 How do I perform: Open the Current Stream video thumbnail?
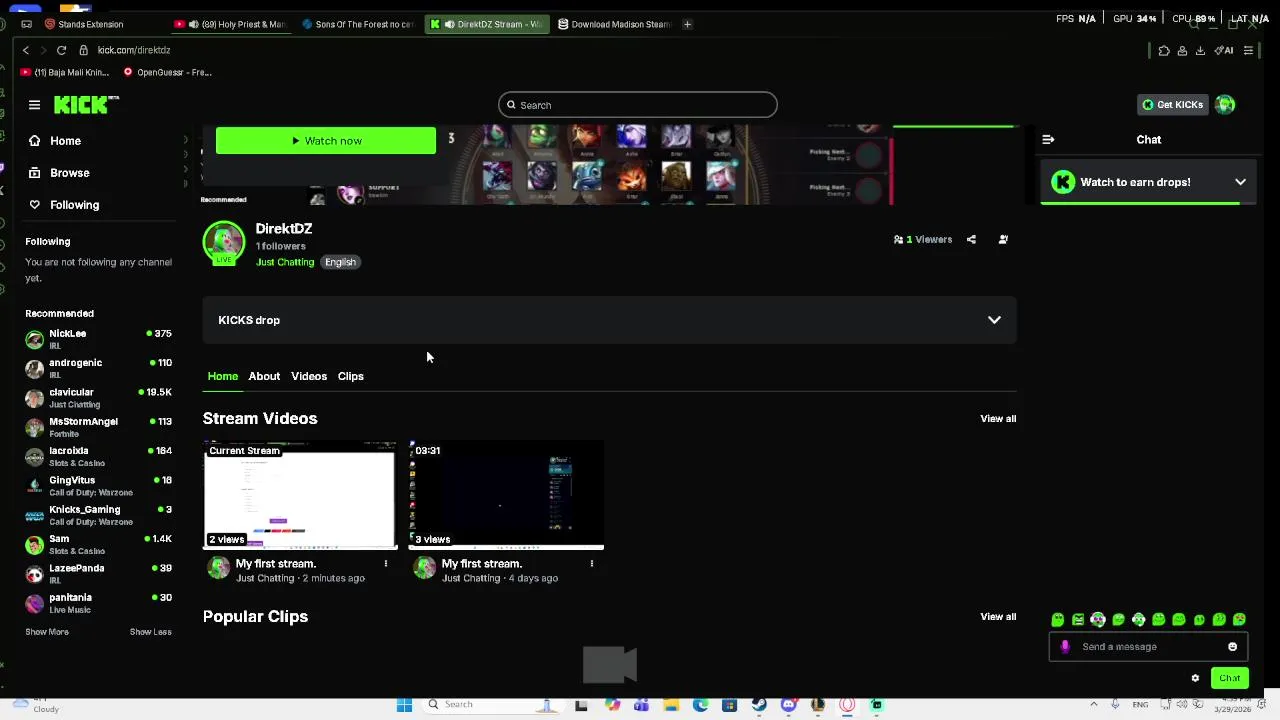[x=300, y=495]
